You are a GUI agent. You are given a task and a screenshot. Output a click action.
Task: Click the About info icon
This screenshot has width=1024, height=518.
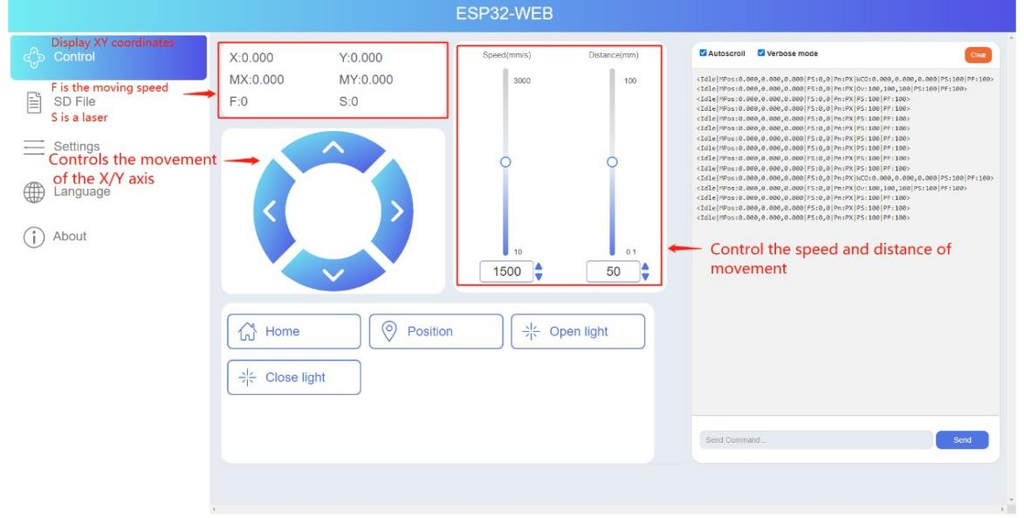coord(34,237)
